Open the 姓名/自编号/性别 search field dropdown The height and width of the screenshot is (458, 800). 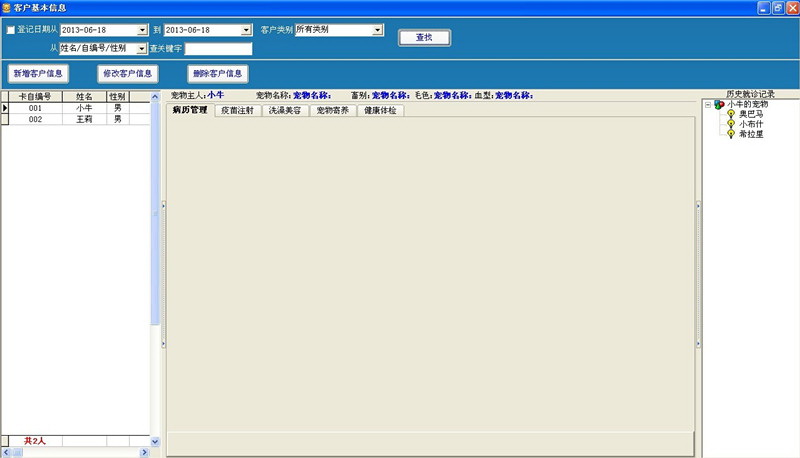(142, 48)
